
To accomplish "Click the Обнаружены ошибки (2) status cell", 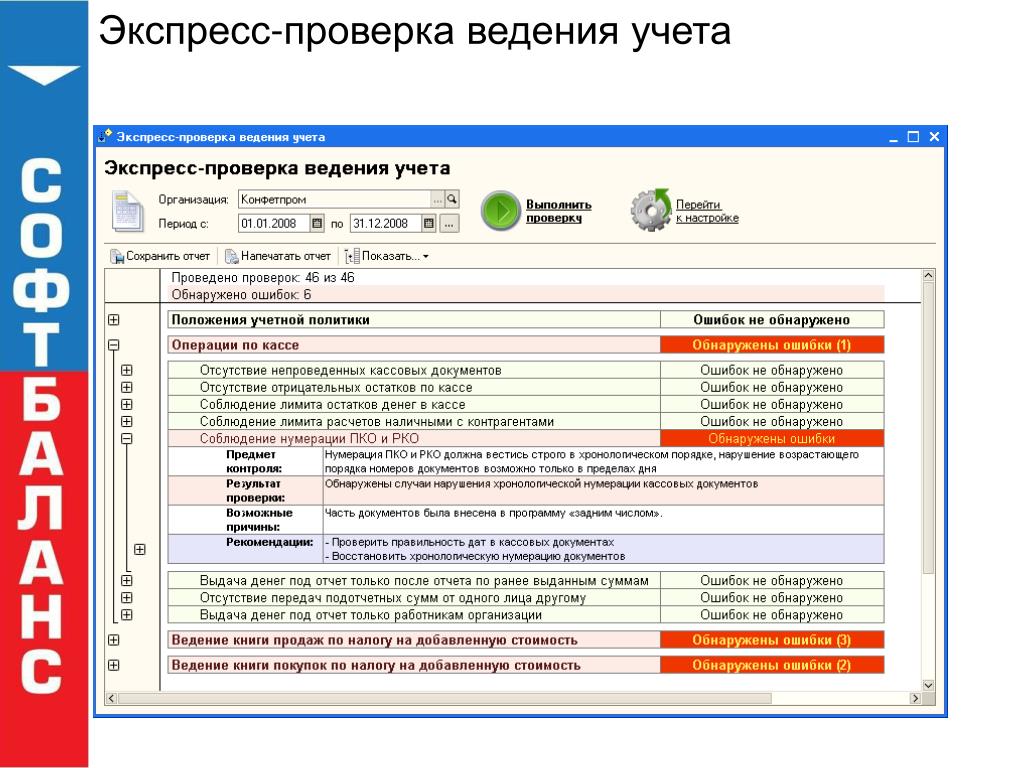I will pyautogui.click(x=772, y=665).
